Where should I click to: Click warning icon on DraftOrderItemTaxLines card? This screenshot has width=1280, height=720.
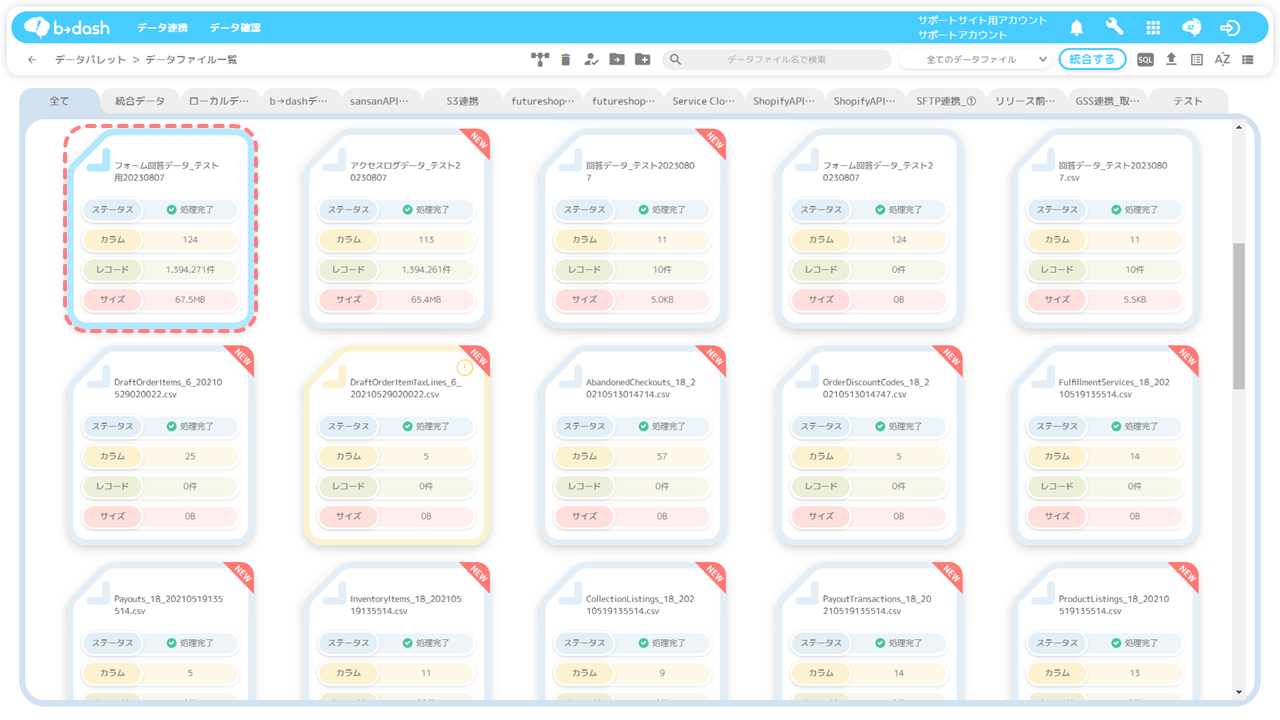pyautogui.click(x=464, y=367)
